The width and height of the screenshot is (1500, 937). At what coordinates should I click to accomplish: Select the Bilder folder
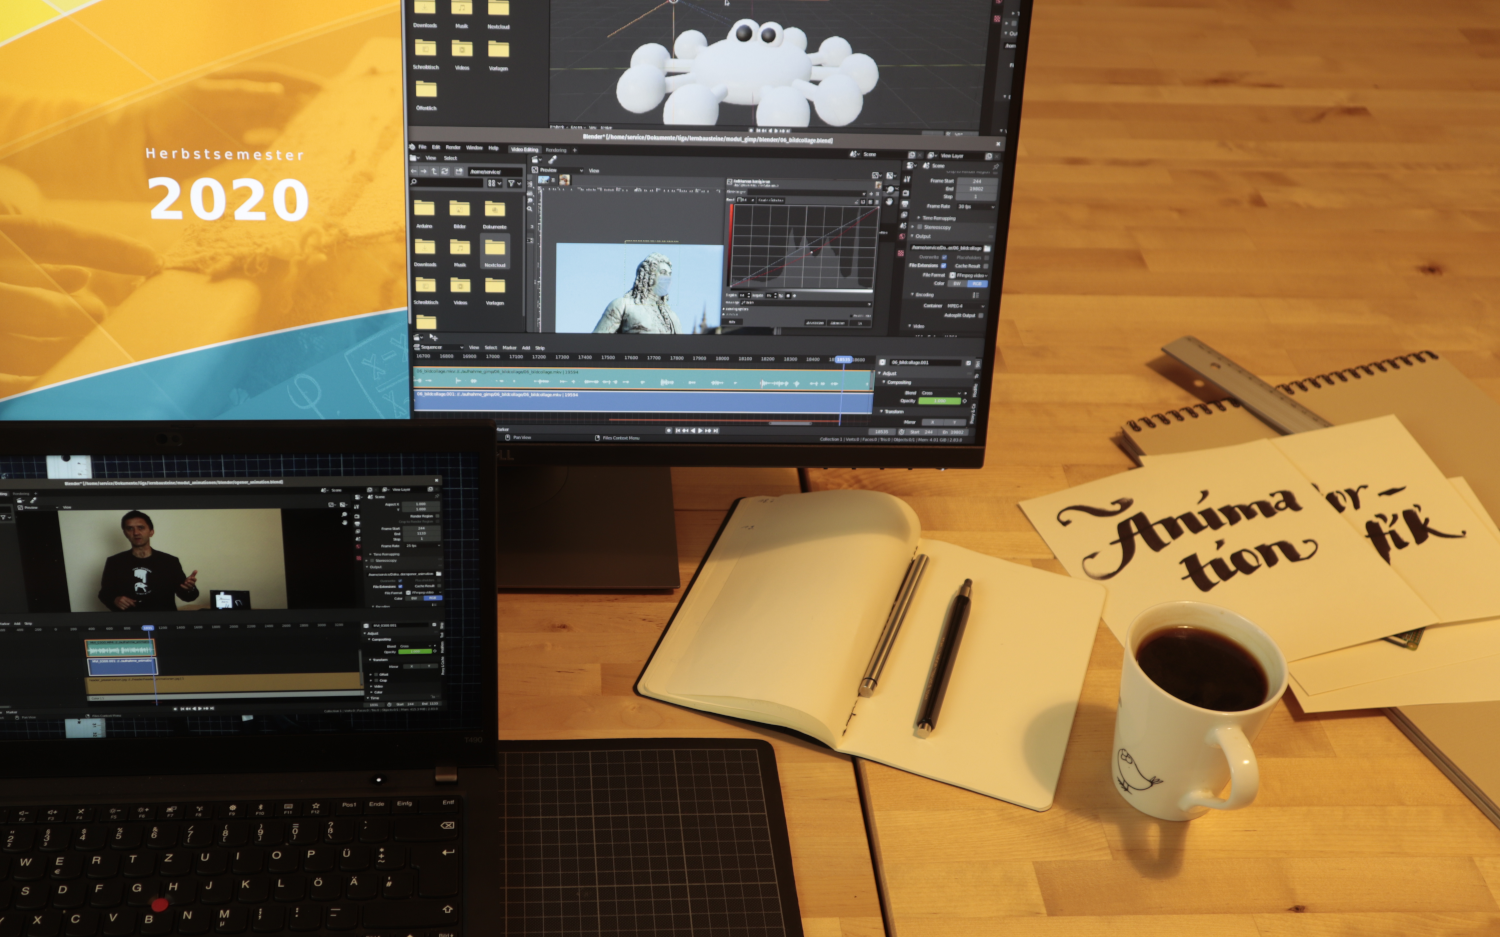click(460, 213)
